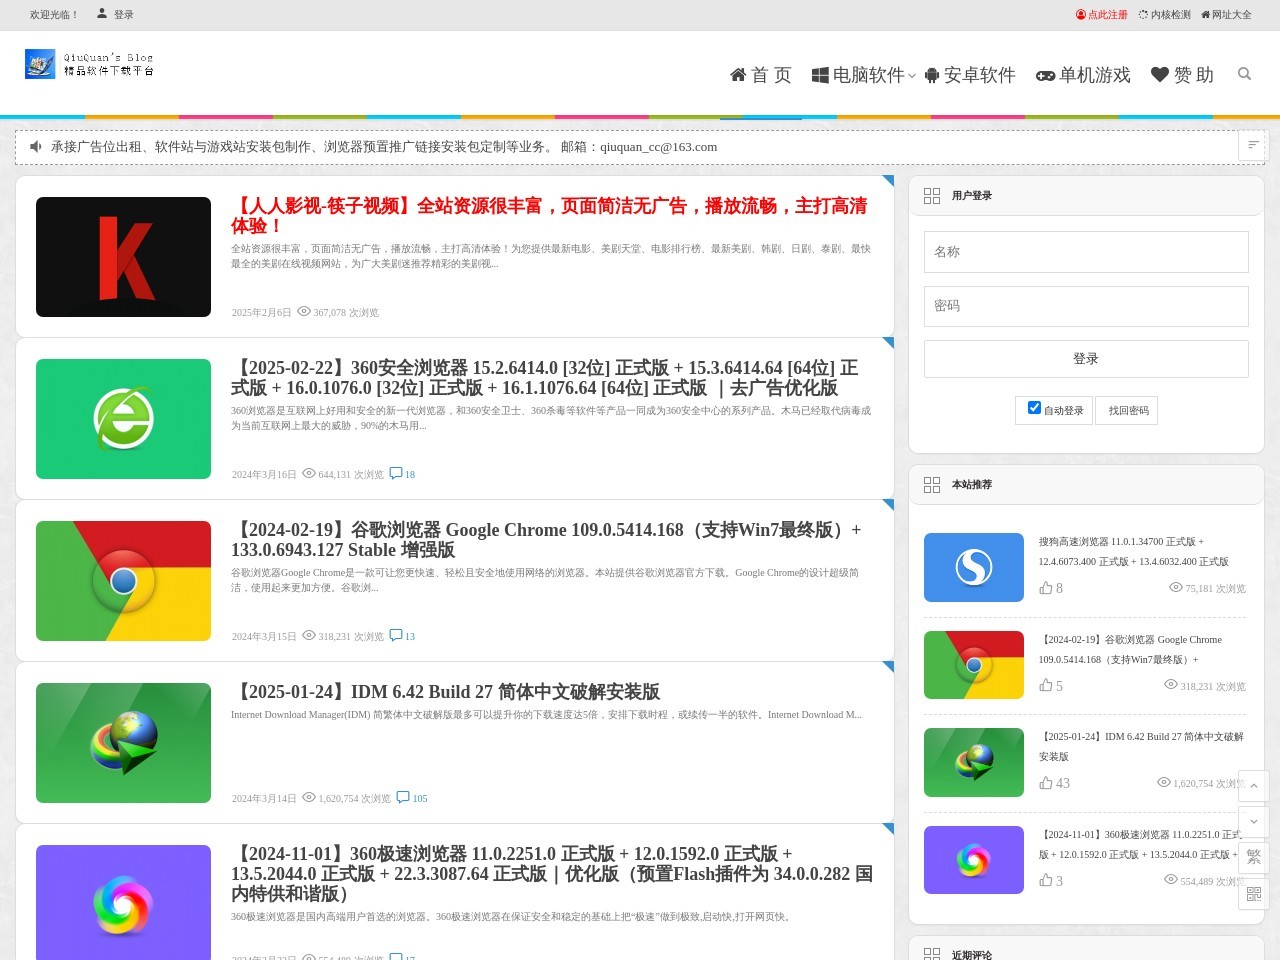Screen dimensions: 1280x960
Task: Click date text 2024年3月16日
Action: click(264, 475)
